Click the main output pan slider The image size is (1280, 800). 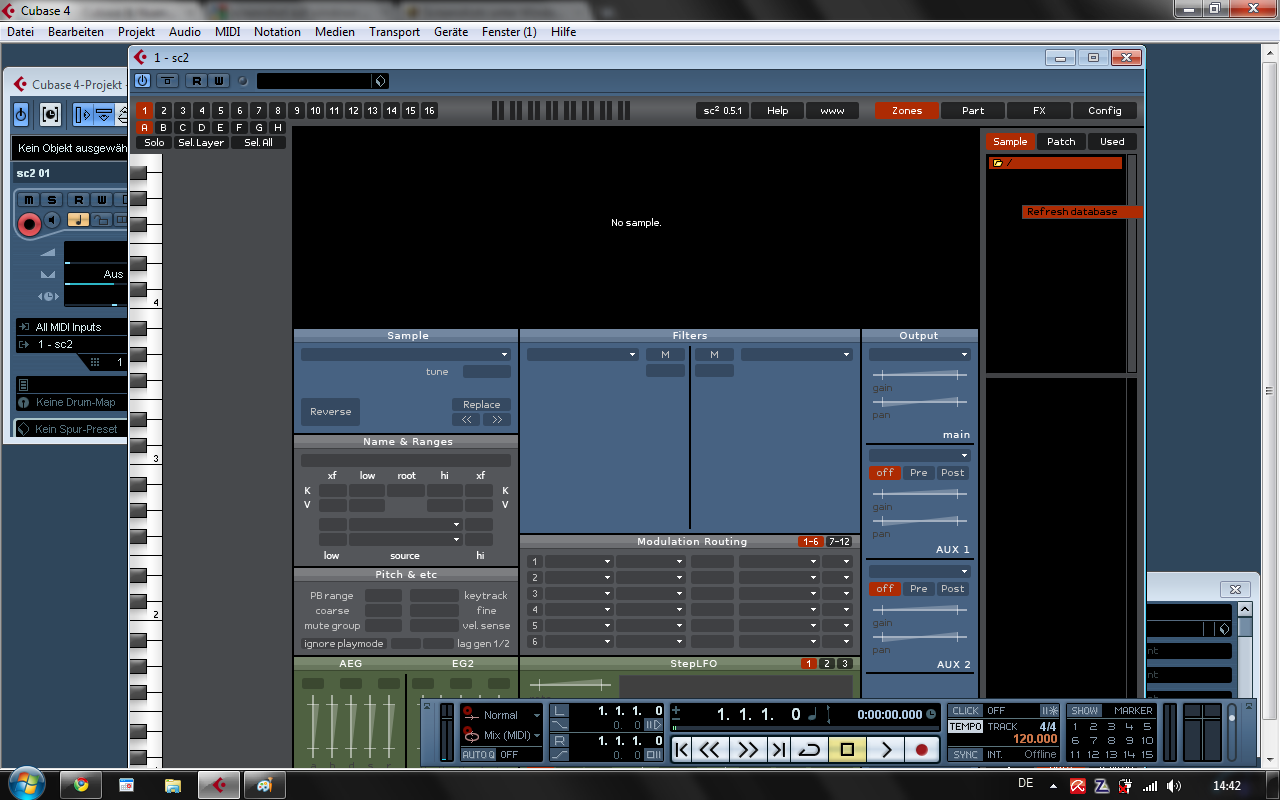pos(919,401)
